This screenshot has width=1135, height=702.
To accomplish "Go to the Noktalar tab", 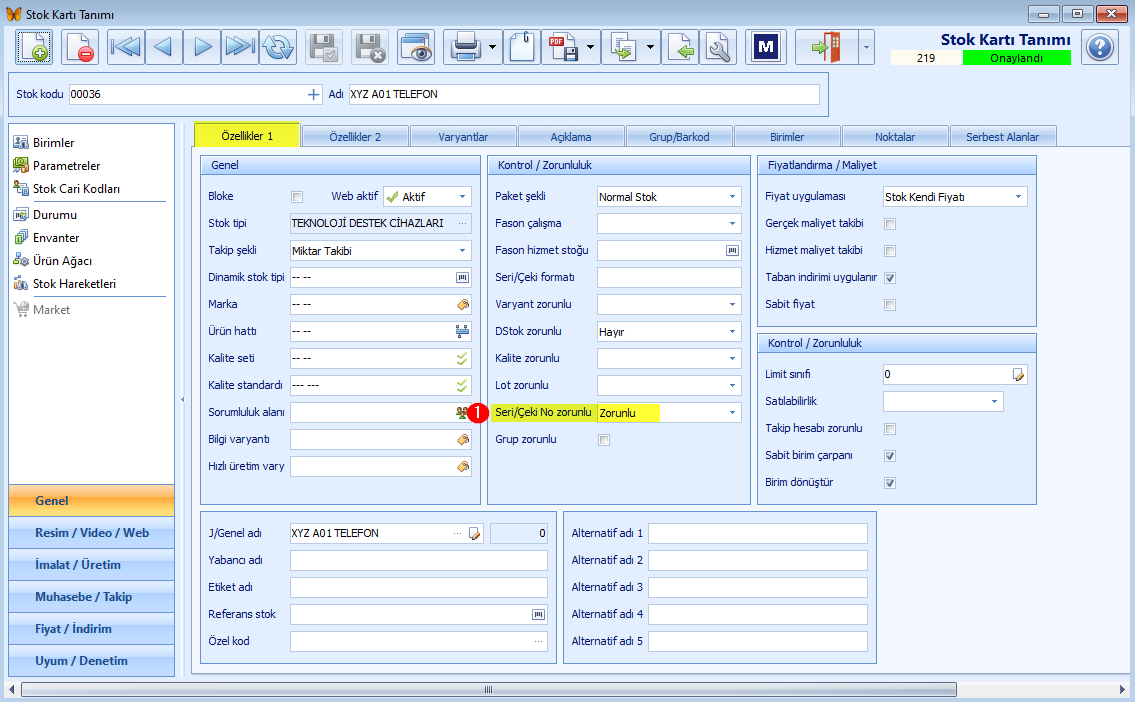I will (x=895, y=137).
